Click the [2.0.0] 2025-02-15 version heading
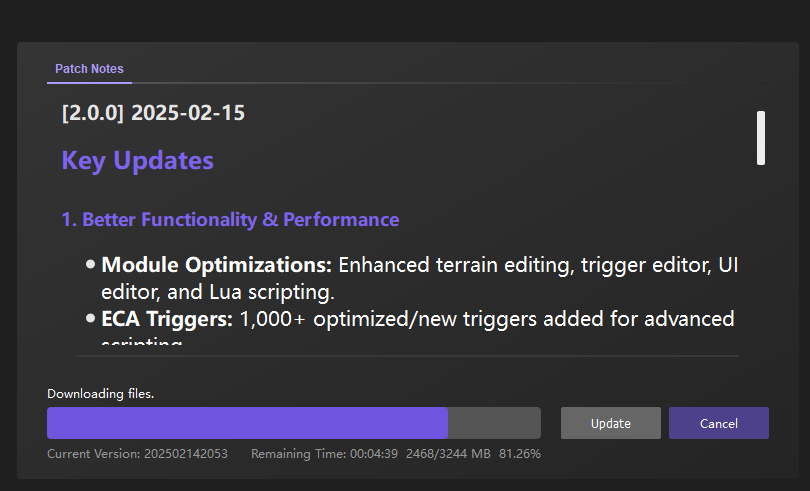This screenshot has height=491, width=810. [153, 112]
